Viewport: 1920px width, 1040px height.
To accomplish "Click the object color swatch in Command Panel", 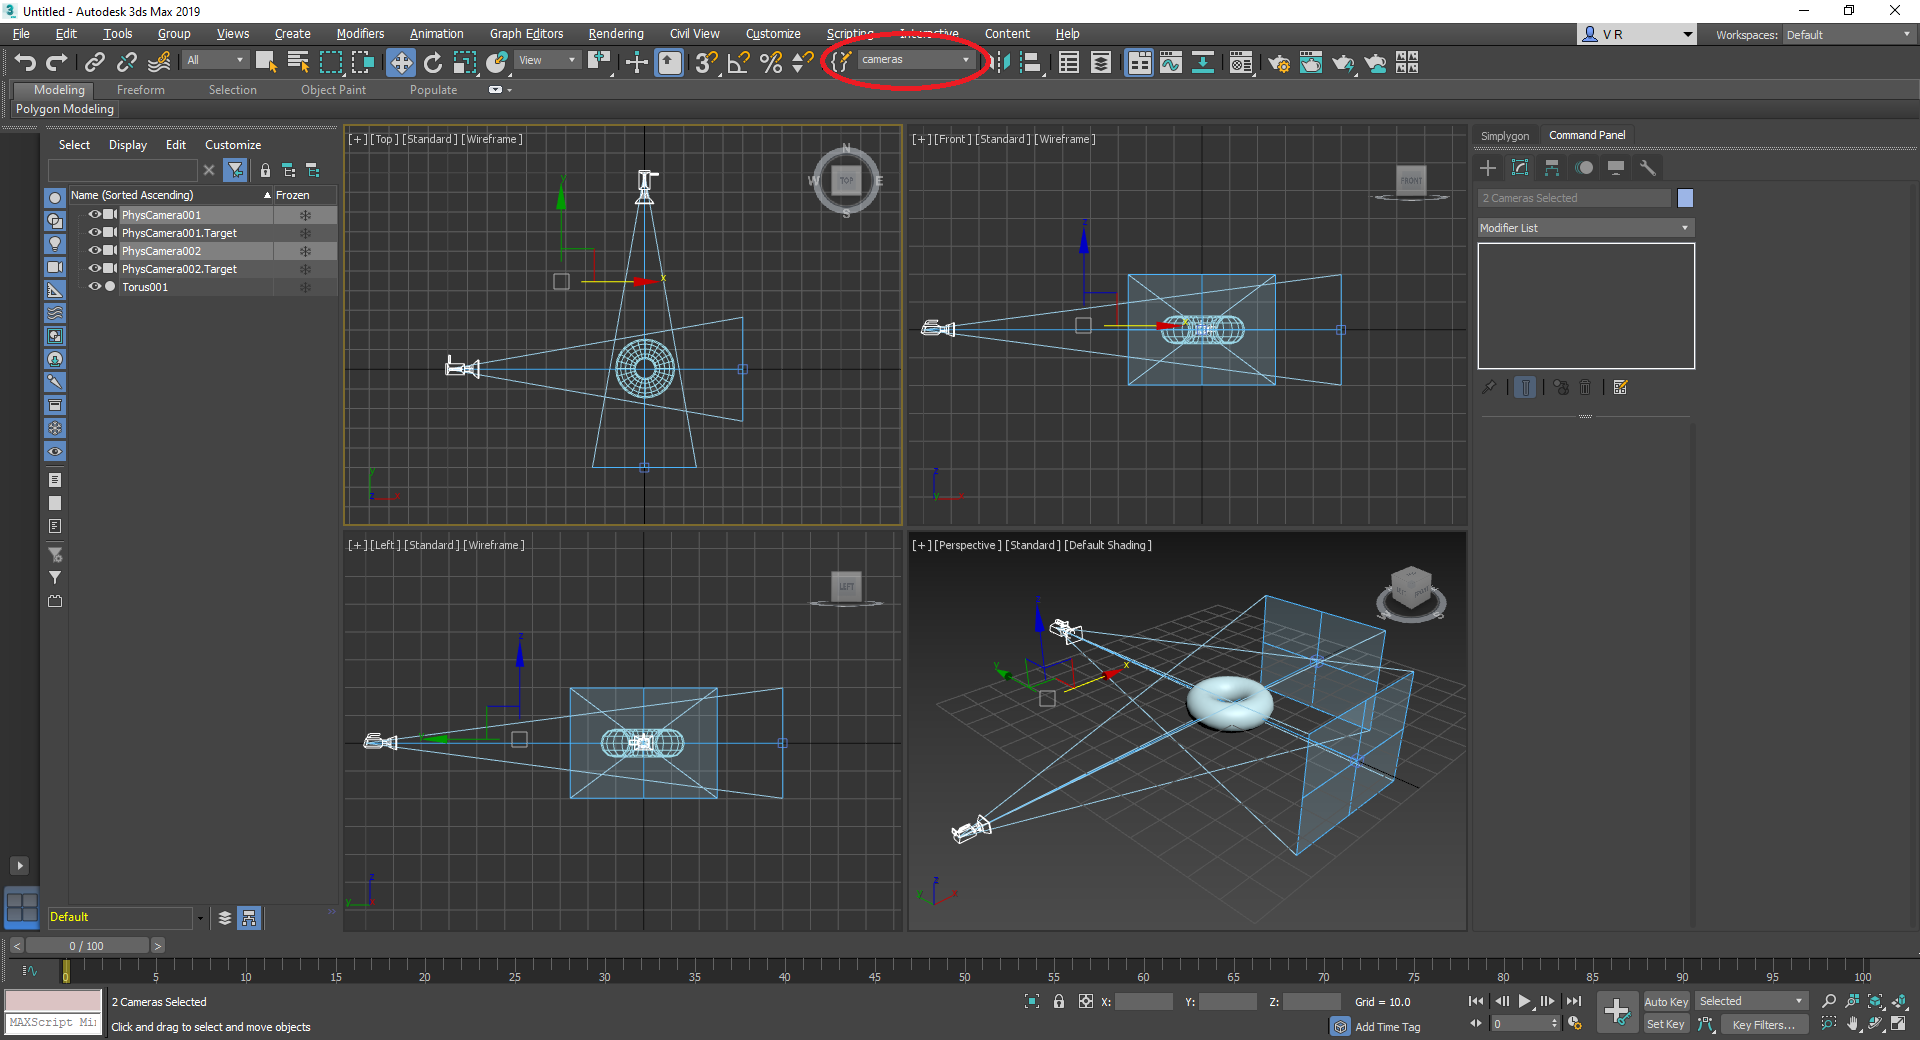I will click(1685, 198).
